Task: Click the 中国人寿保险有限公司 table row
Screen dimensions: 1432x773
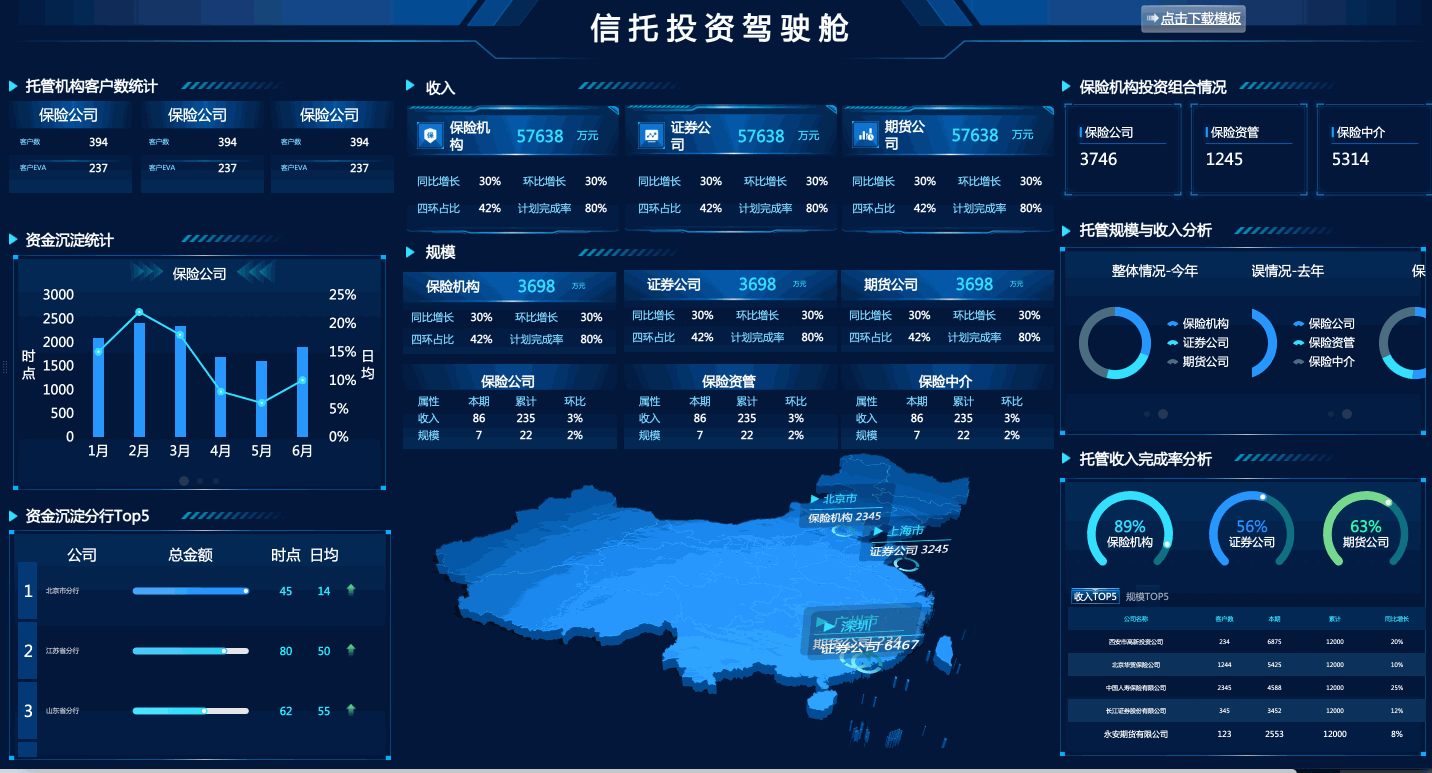Action: [1245, 688]
